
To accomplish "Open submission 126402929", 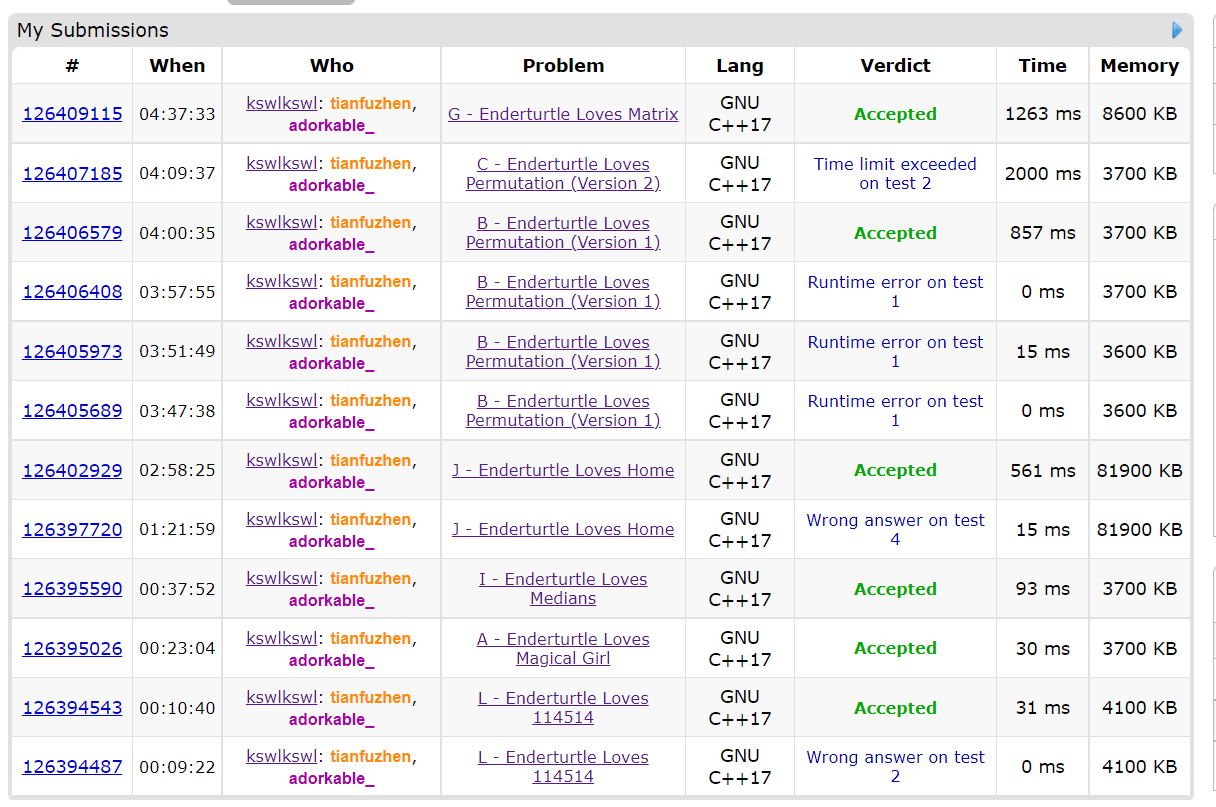I will coord(72,470).
